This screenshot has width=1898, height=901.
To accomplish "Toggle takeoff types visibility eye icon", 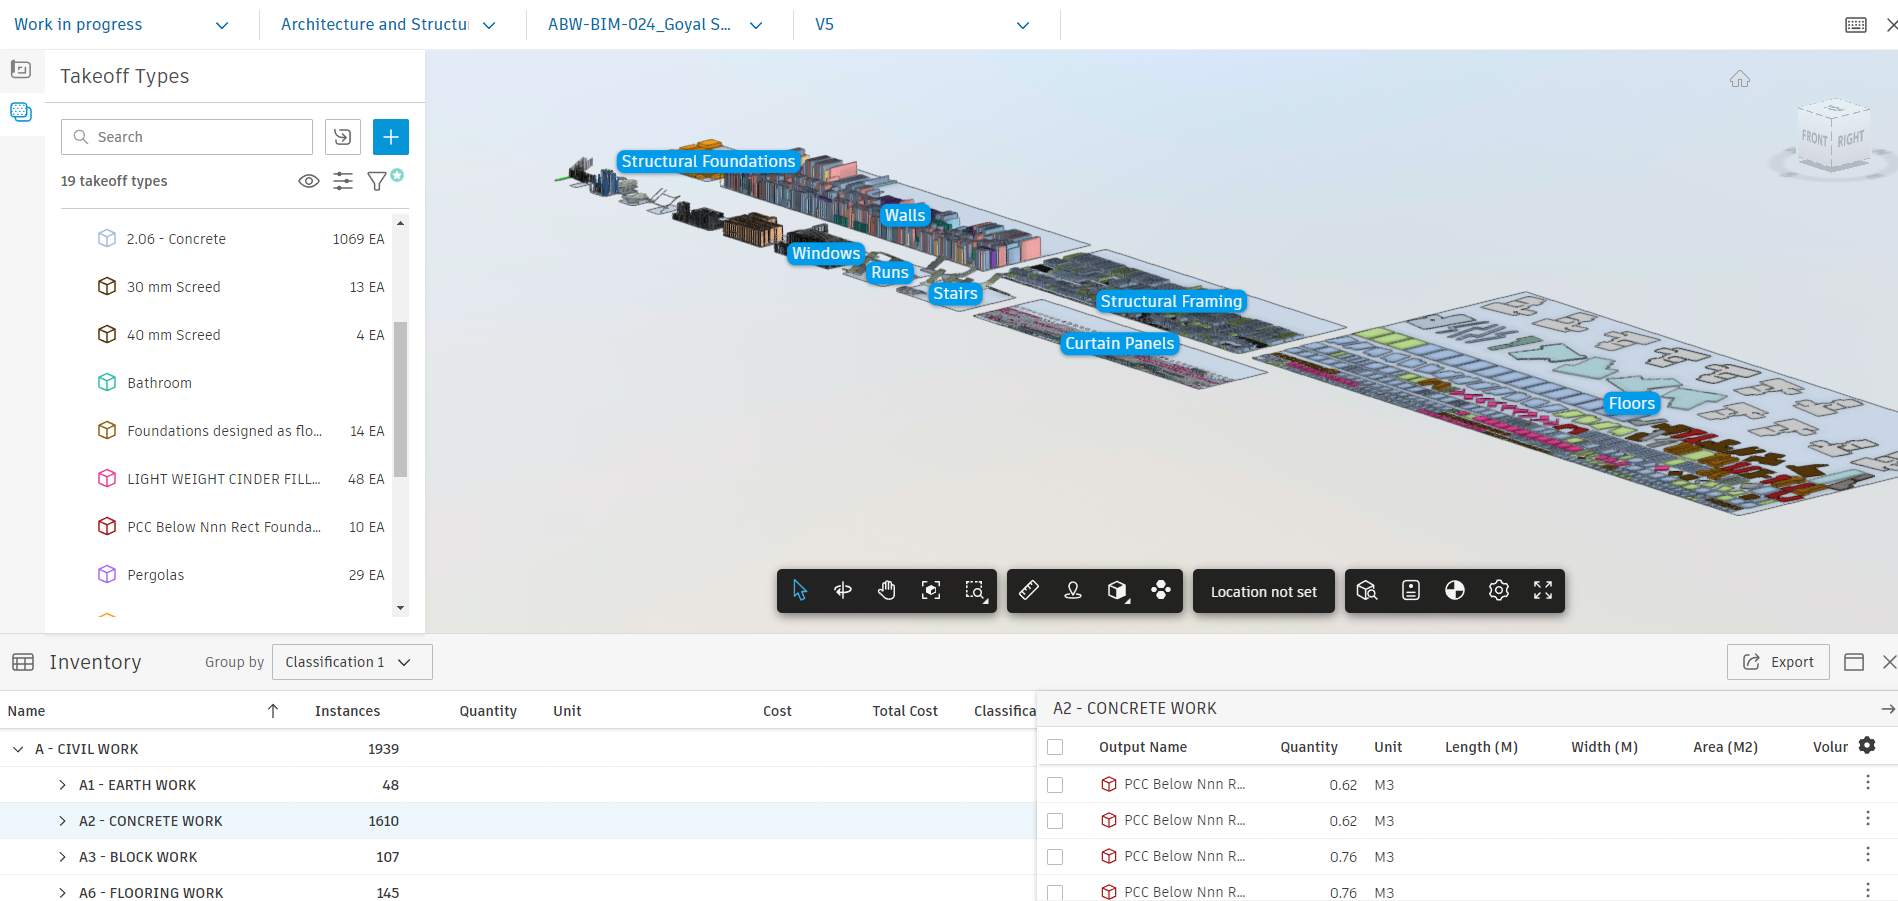I will coord(309,181).
